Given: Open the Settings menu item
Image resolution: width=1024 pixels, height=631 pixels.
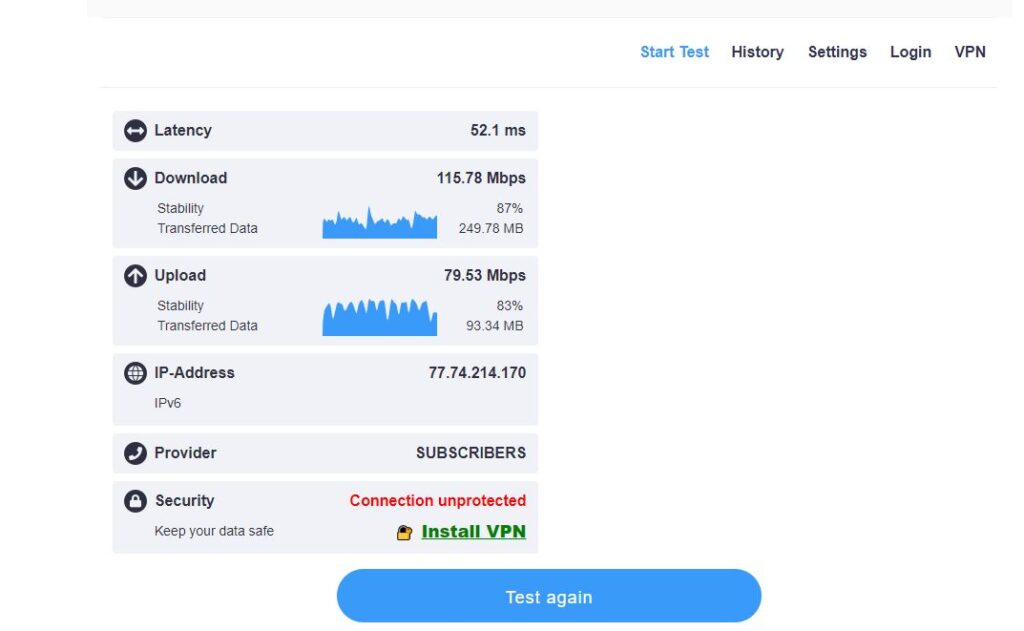Looking at the screenshot, I should 837,52.
